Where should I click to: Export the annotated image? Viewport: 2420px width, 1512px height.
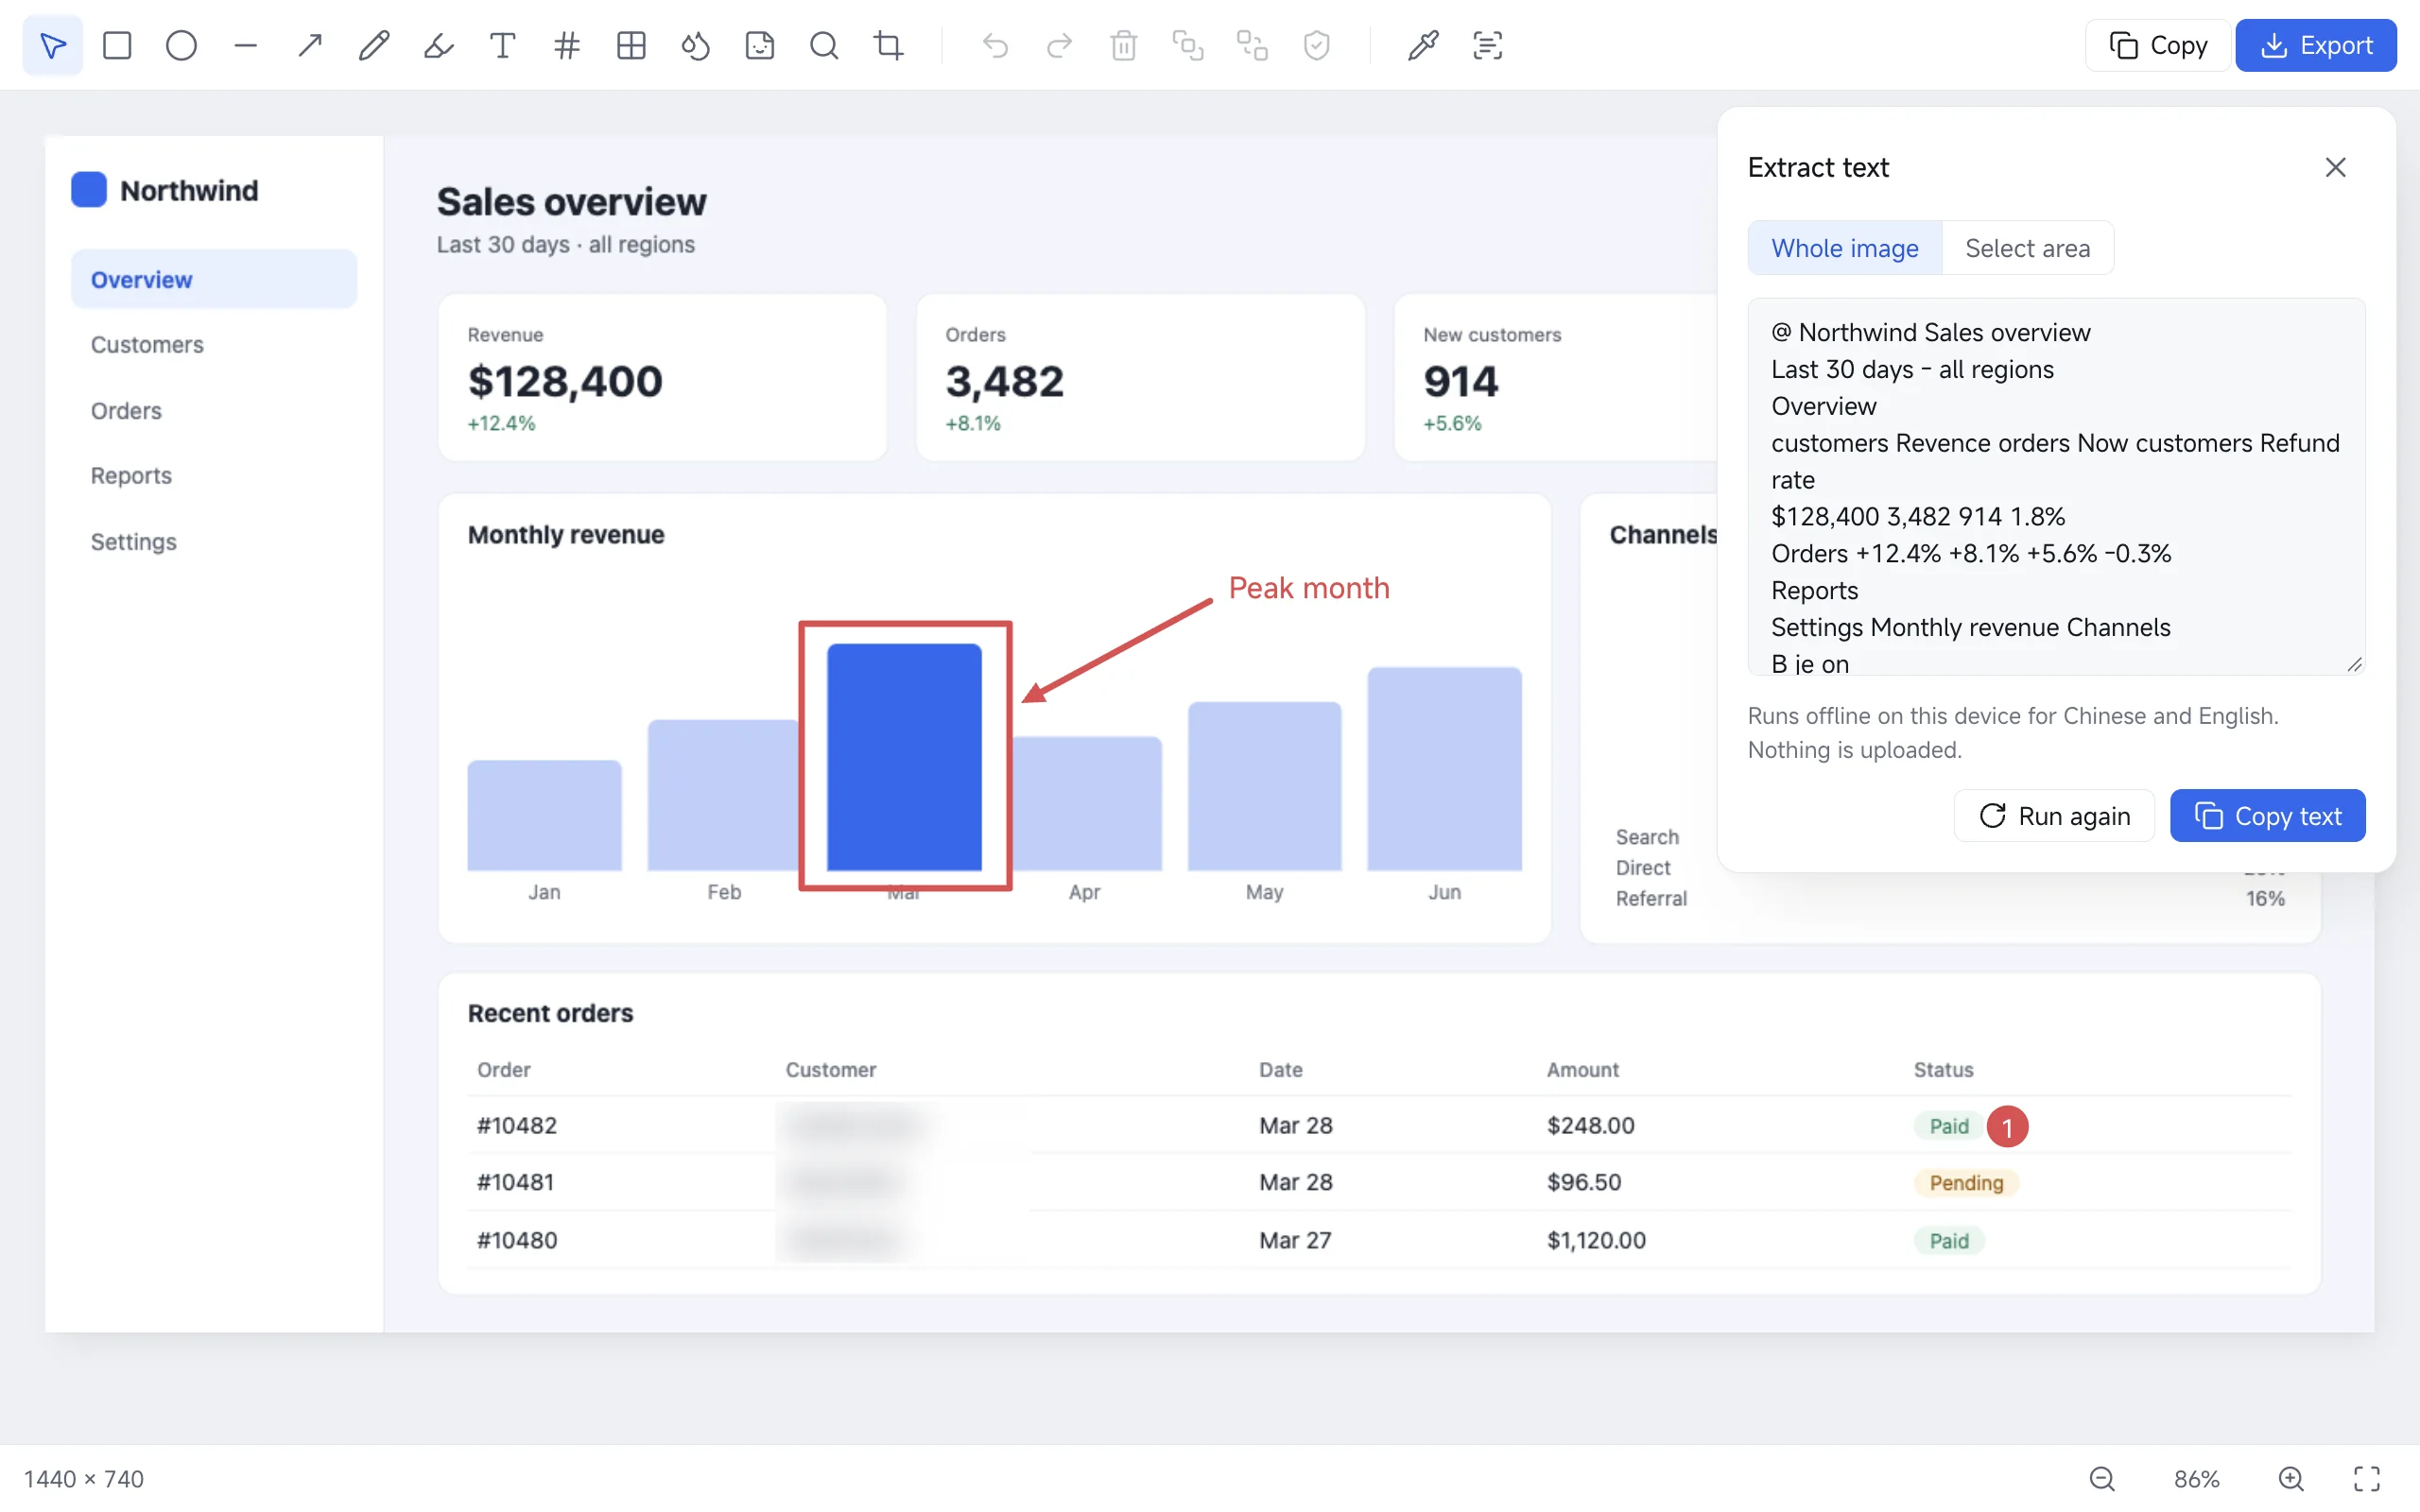tap(2316, 45)
